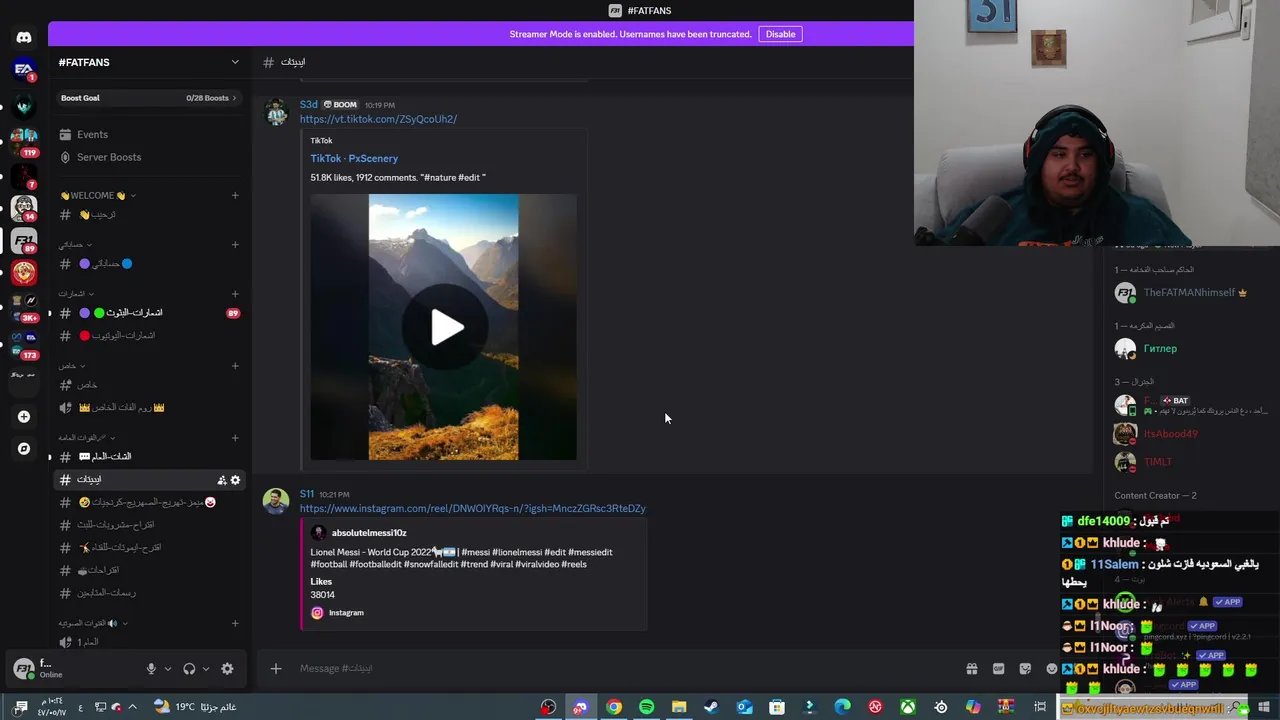Open the الترحيب channel
This screenshot has height=720, width=1280.
pyautogui.click(x=149, y=215)
